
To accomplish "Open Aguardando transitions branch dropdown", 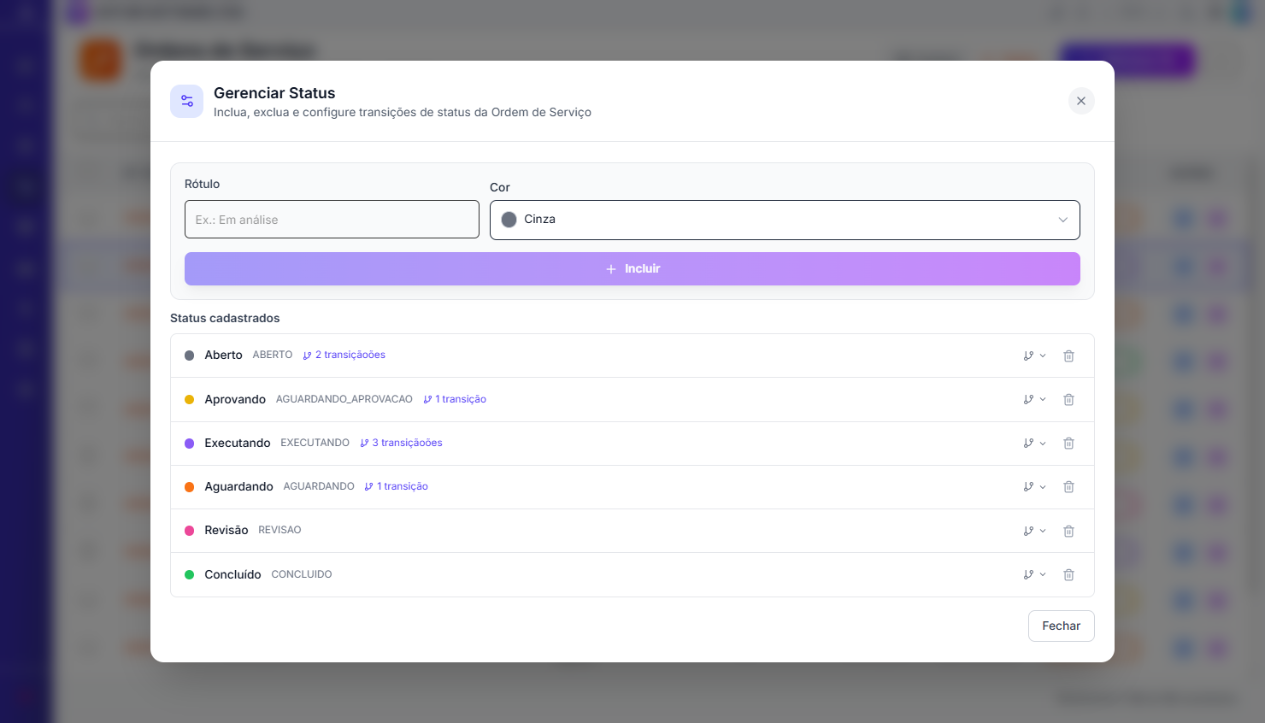I will click(x=1034, y=487).
